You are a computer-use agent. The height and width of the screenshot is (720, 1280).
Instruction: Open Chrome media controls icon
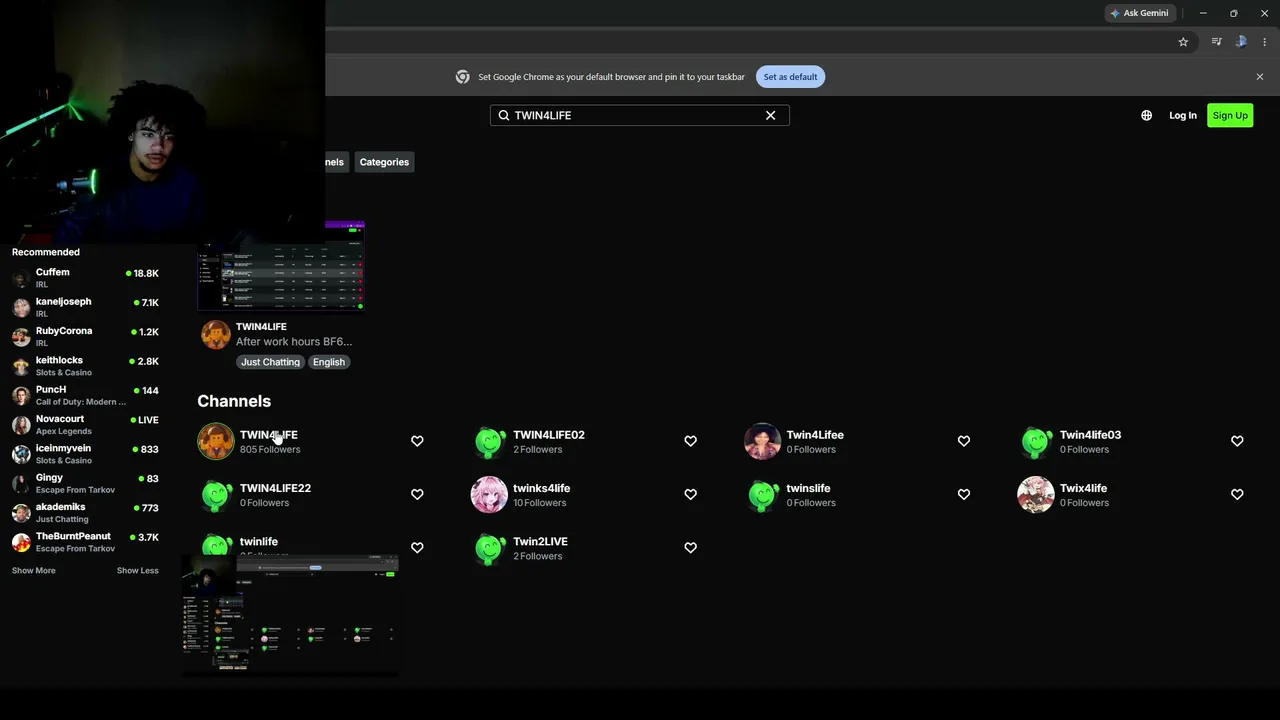(x=1216, y=42)
